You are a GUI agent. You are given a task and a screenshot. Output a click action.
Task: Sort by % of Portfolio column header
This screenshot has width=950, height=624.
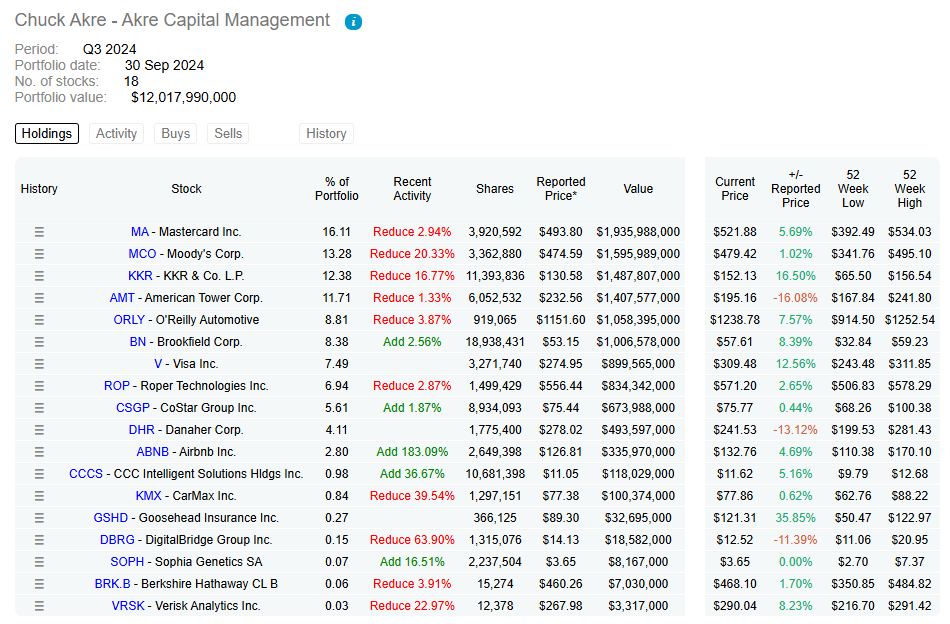point(337,189)
